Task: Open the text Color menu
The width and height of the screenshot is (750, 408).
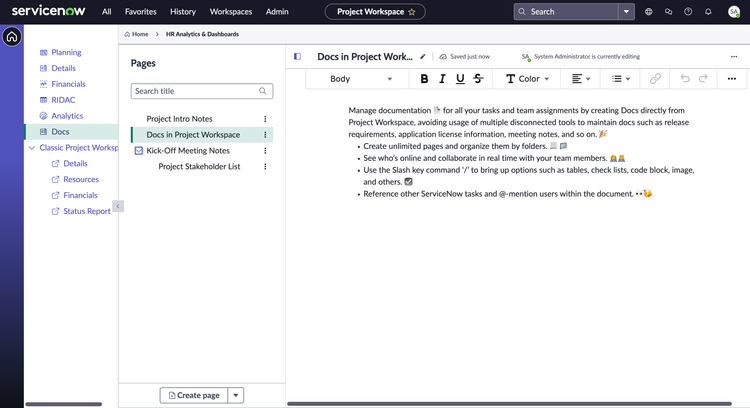Action: [528, 79]
